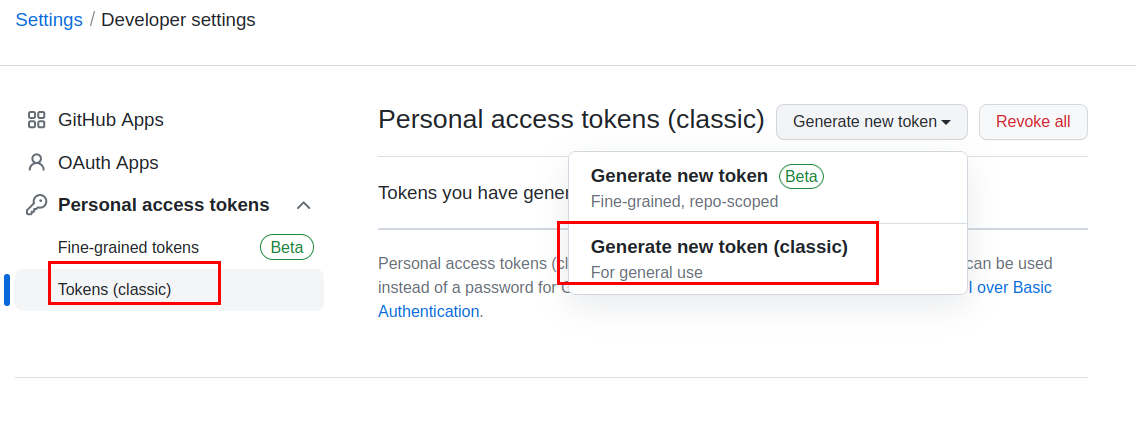This screenshot has width=1136, height=423.
Task: Open Tokens (classic) in the sidebar
Action: [115, 289]
